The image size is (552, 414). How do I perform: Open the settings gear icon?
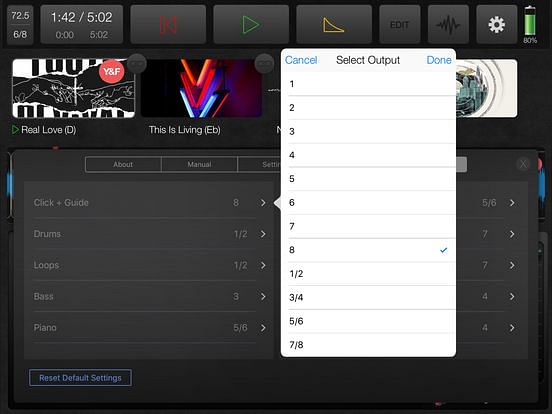click(x=496, y=25)
